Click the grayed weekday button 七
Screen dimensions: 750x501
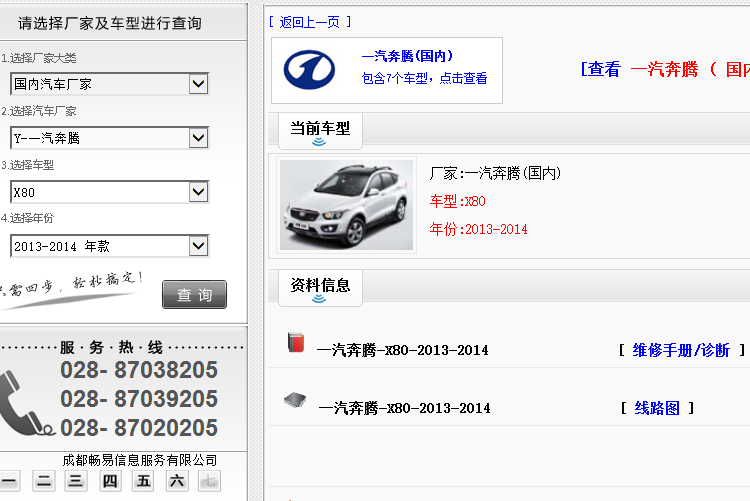209,481
